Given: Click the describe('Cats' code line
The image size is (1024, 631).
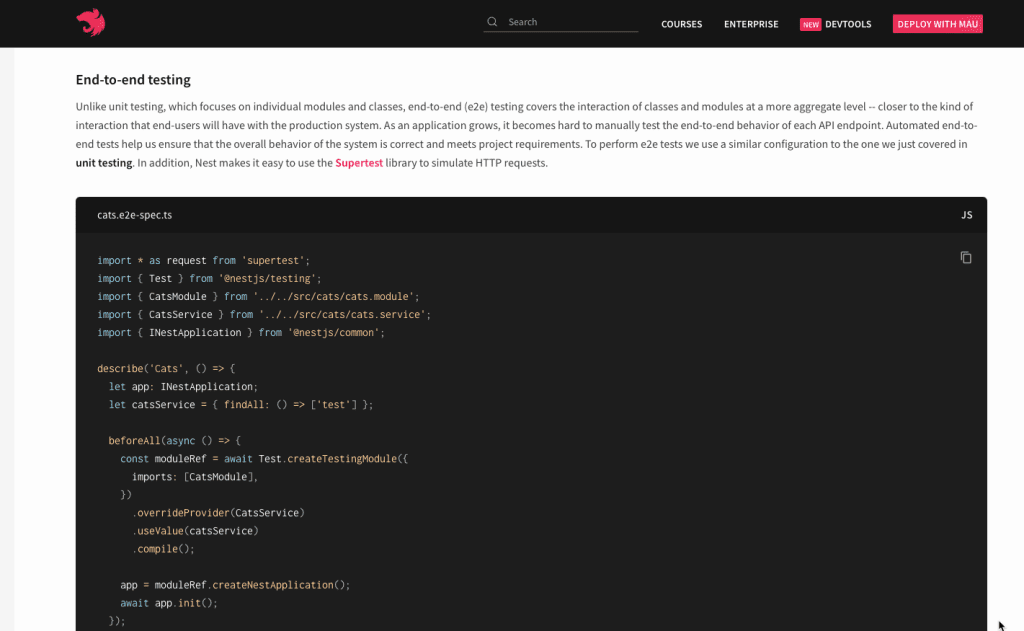Looking at the screenshot, I should click(x=166, y=368).
